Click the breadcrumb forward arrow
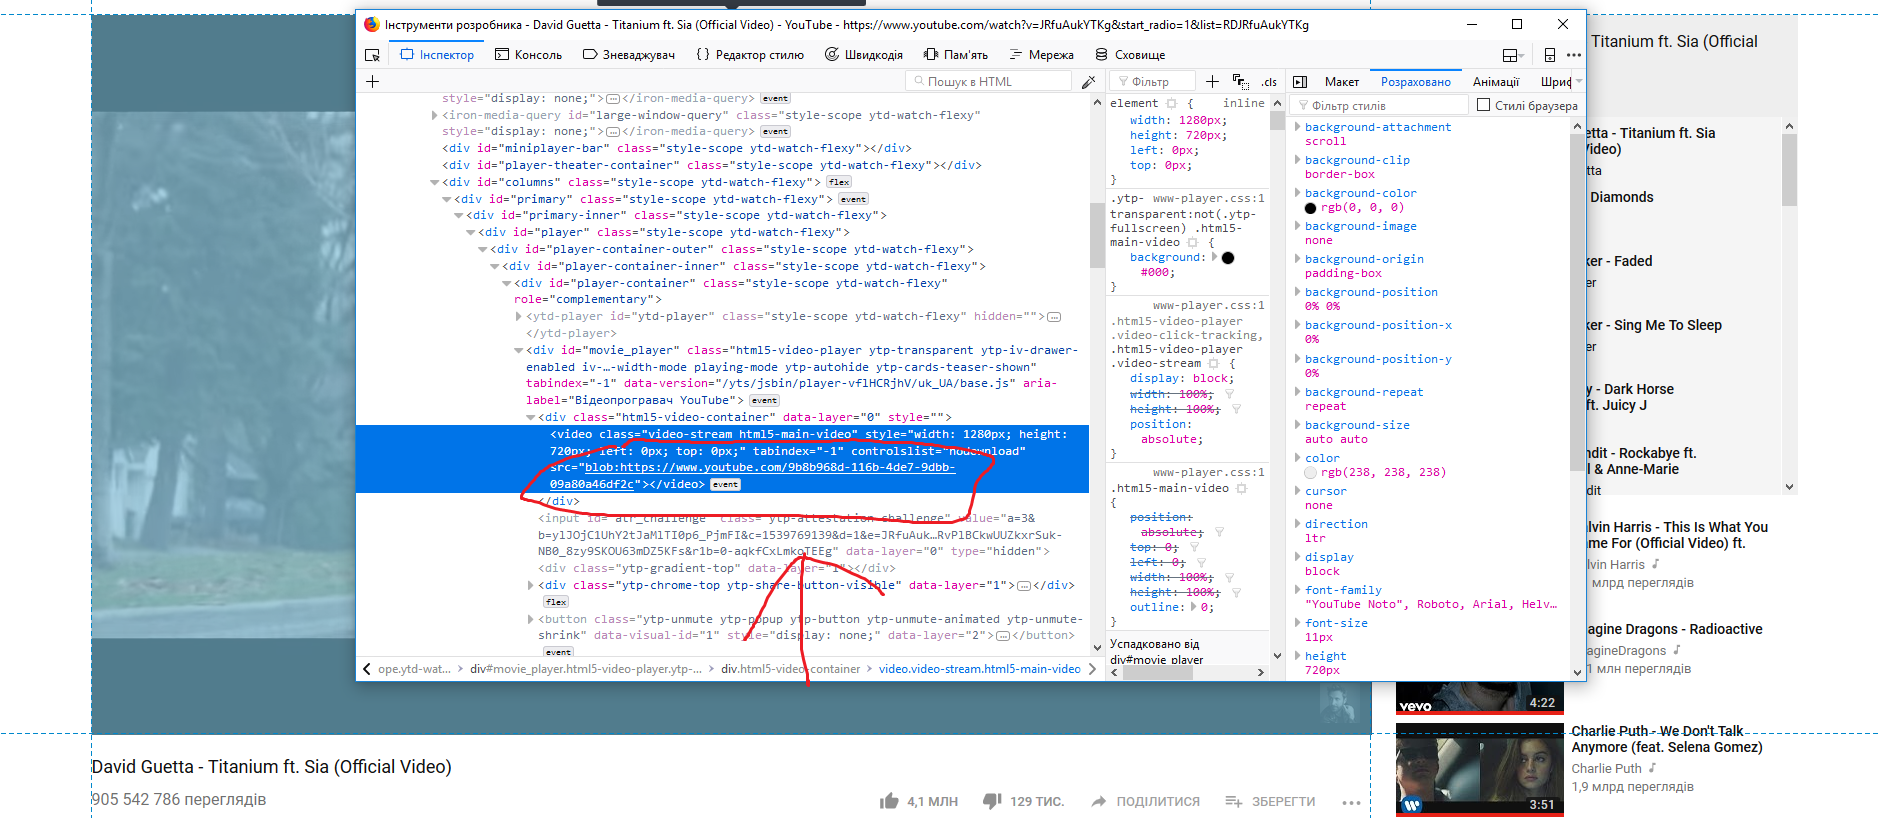 (1091, 669)
